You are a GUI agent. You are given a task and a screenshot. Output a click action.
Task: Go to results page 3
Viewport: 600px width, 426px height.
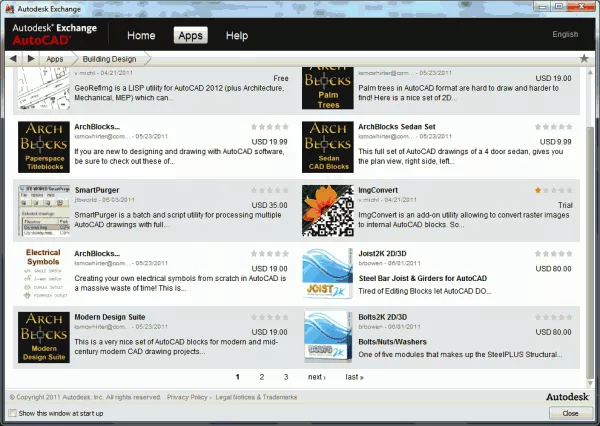(x=286, y=377)
